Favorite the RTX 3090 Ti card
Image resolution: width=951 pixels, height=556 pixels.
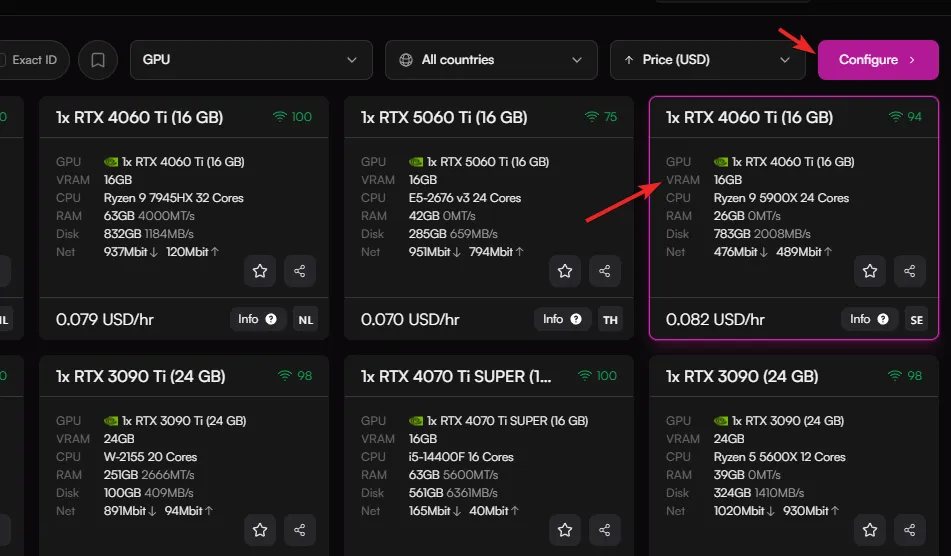pos(260,530)
